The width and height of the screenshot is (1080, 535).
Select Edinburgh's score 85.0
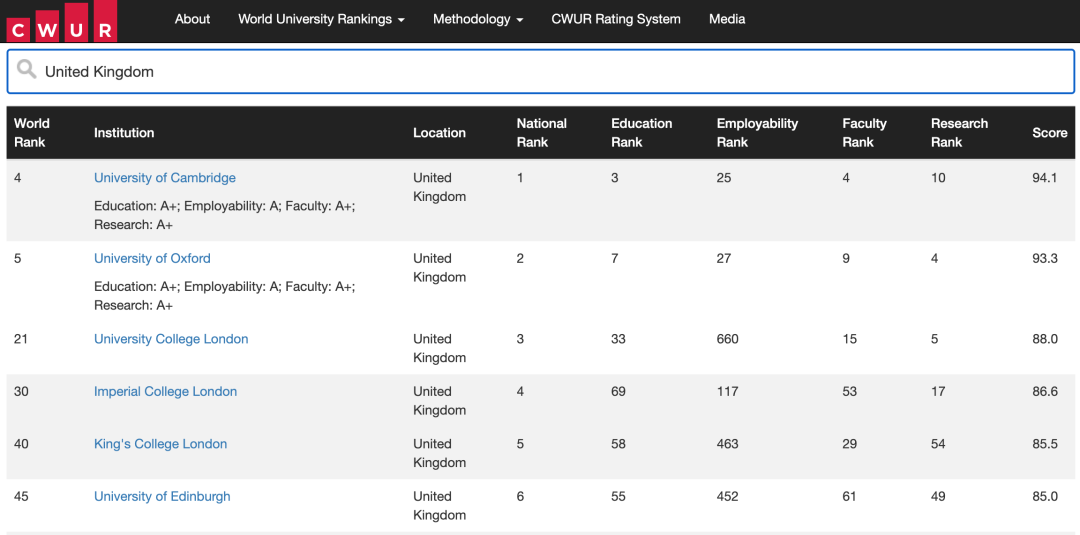[x=1045, y=496]
